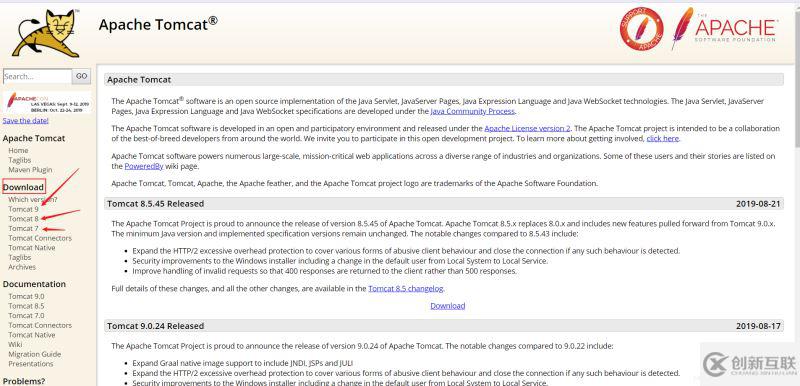Click the Support Apache round badge
The image size is (800, 386).
tap(641, 29)
